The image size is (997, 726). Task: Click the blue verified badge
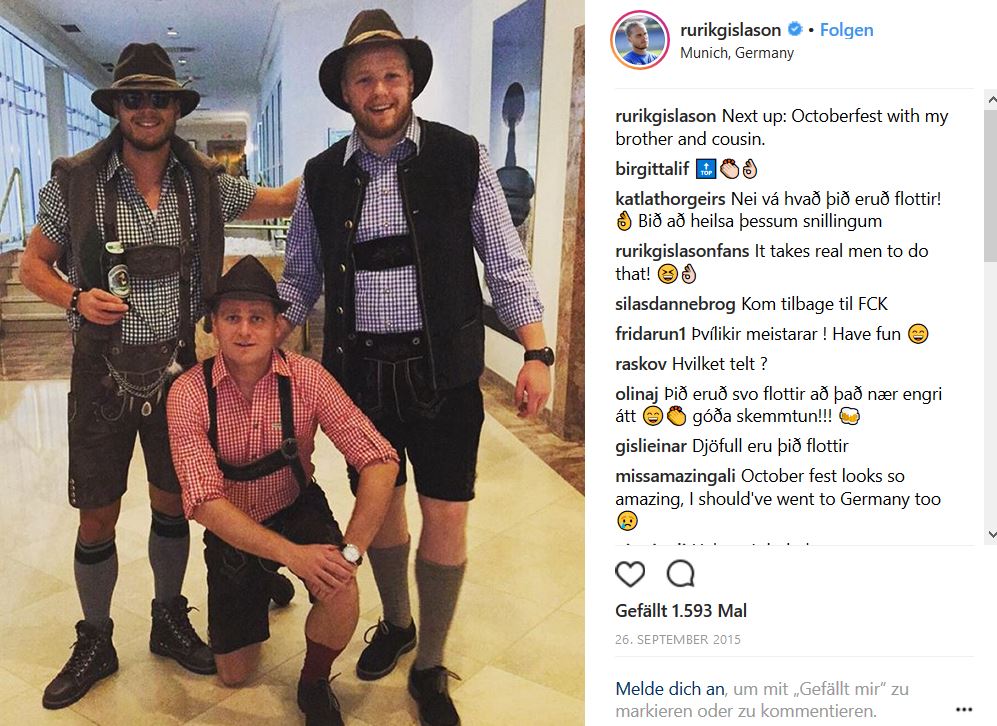[795, 29]
